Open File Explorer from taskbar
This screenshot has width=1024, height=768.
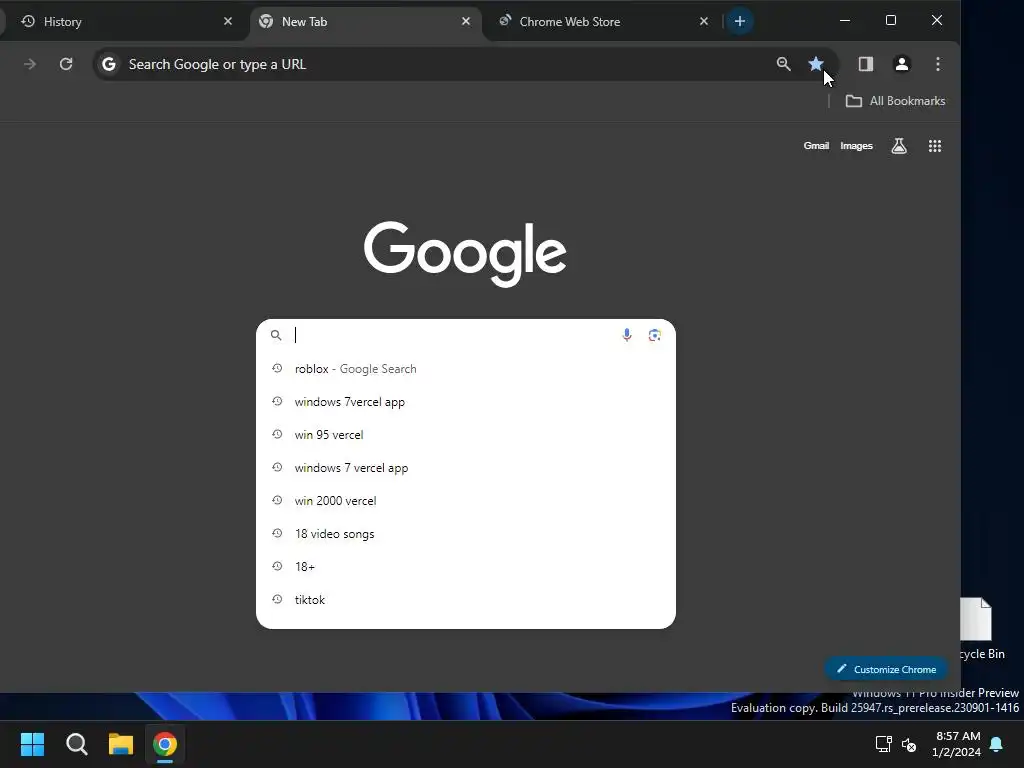(121, 744)
